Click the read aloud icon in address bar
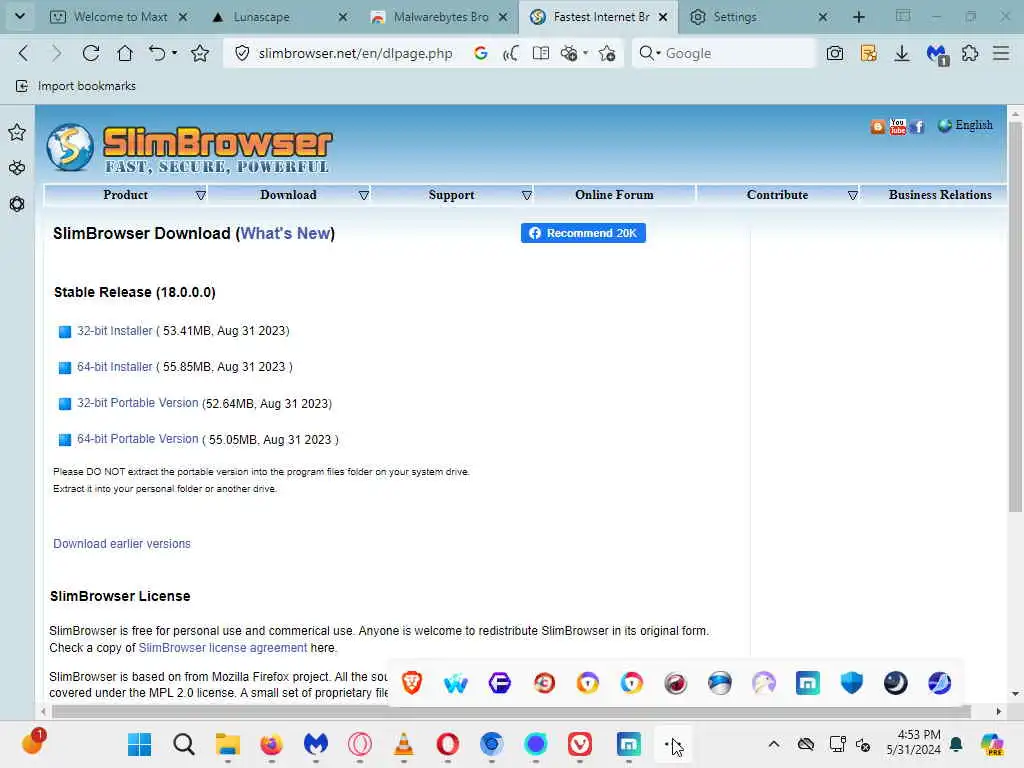Viewport: 1024px width, 768px height. point(511,53)
